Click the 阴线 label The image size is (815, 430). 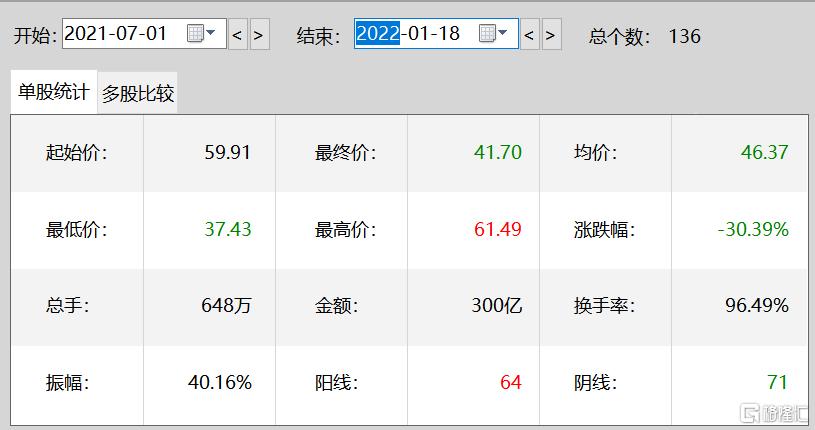click(596, 383)
